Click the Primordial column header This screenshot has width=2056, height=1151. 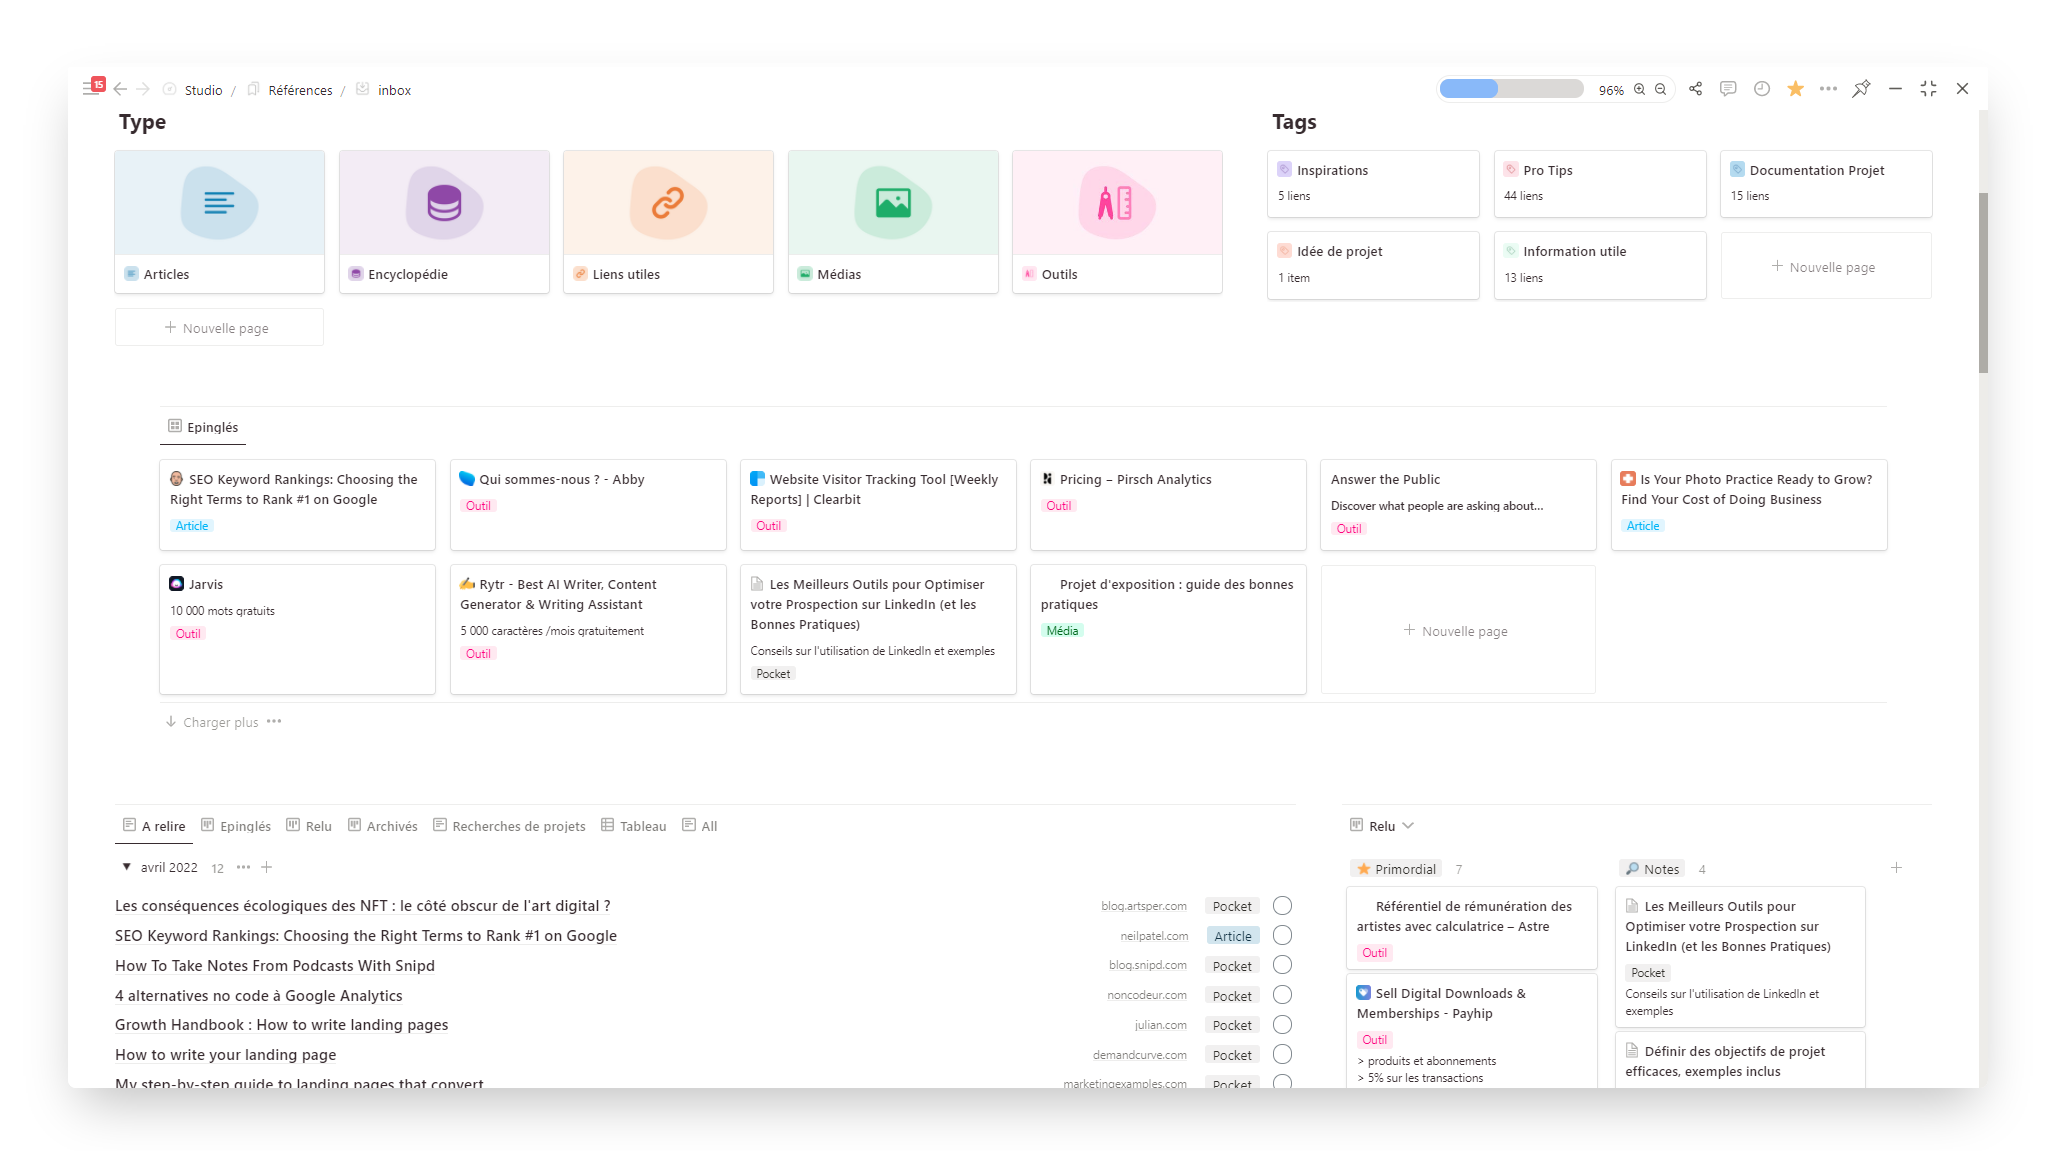1396,869
